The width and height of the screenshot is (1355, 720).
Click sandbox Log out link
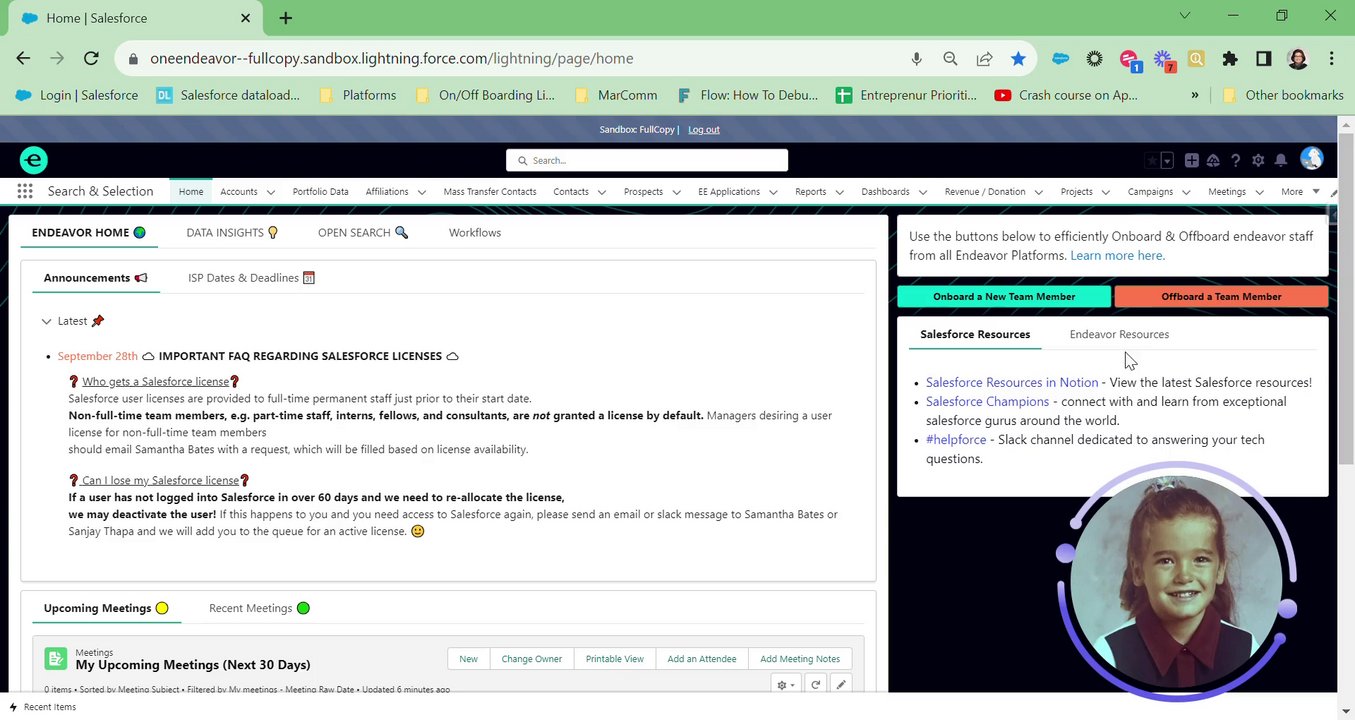[x=704, y=130]
